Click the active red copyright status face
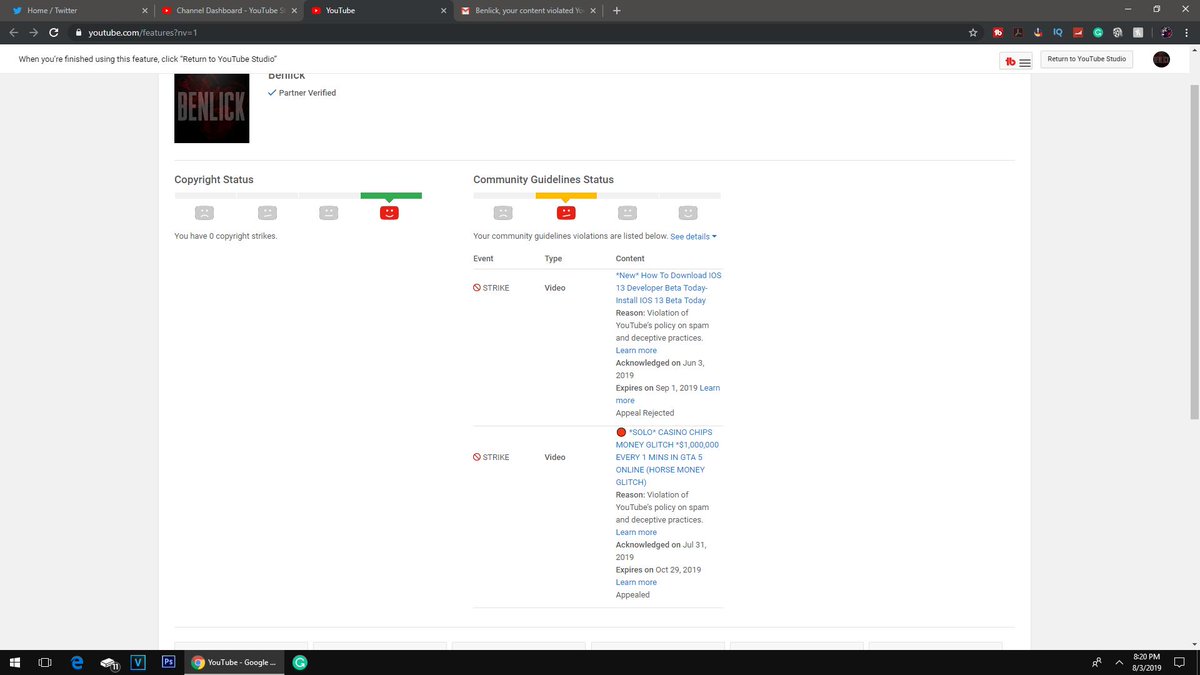The height and width of the screenshot is (675, 1200). pos(390,212)
